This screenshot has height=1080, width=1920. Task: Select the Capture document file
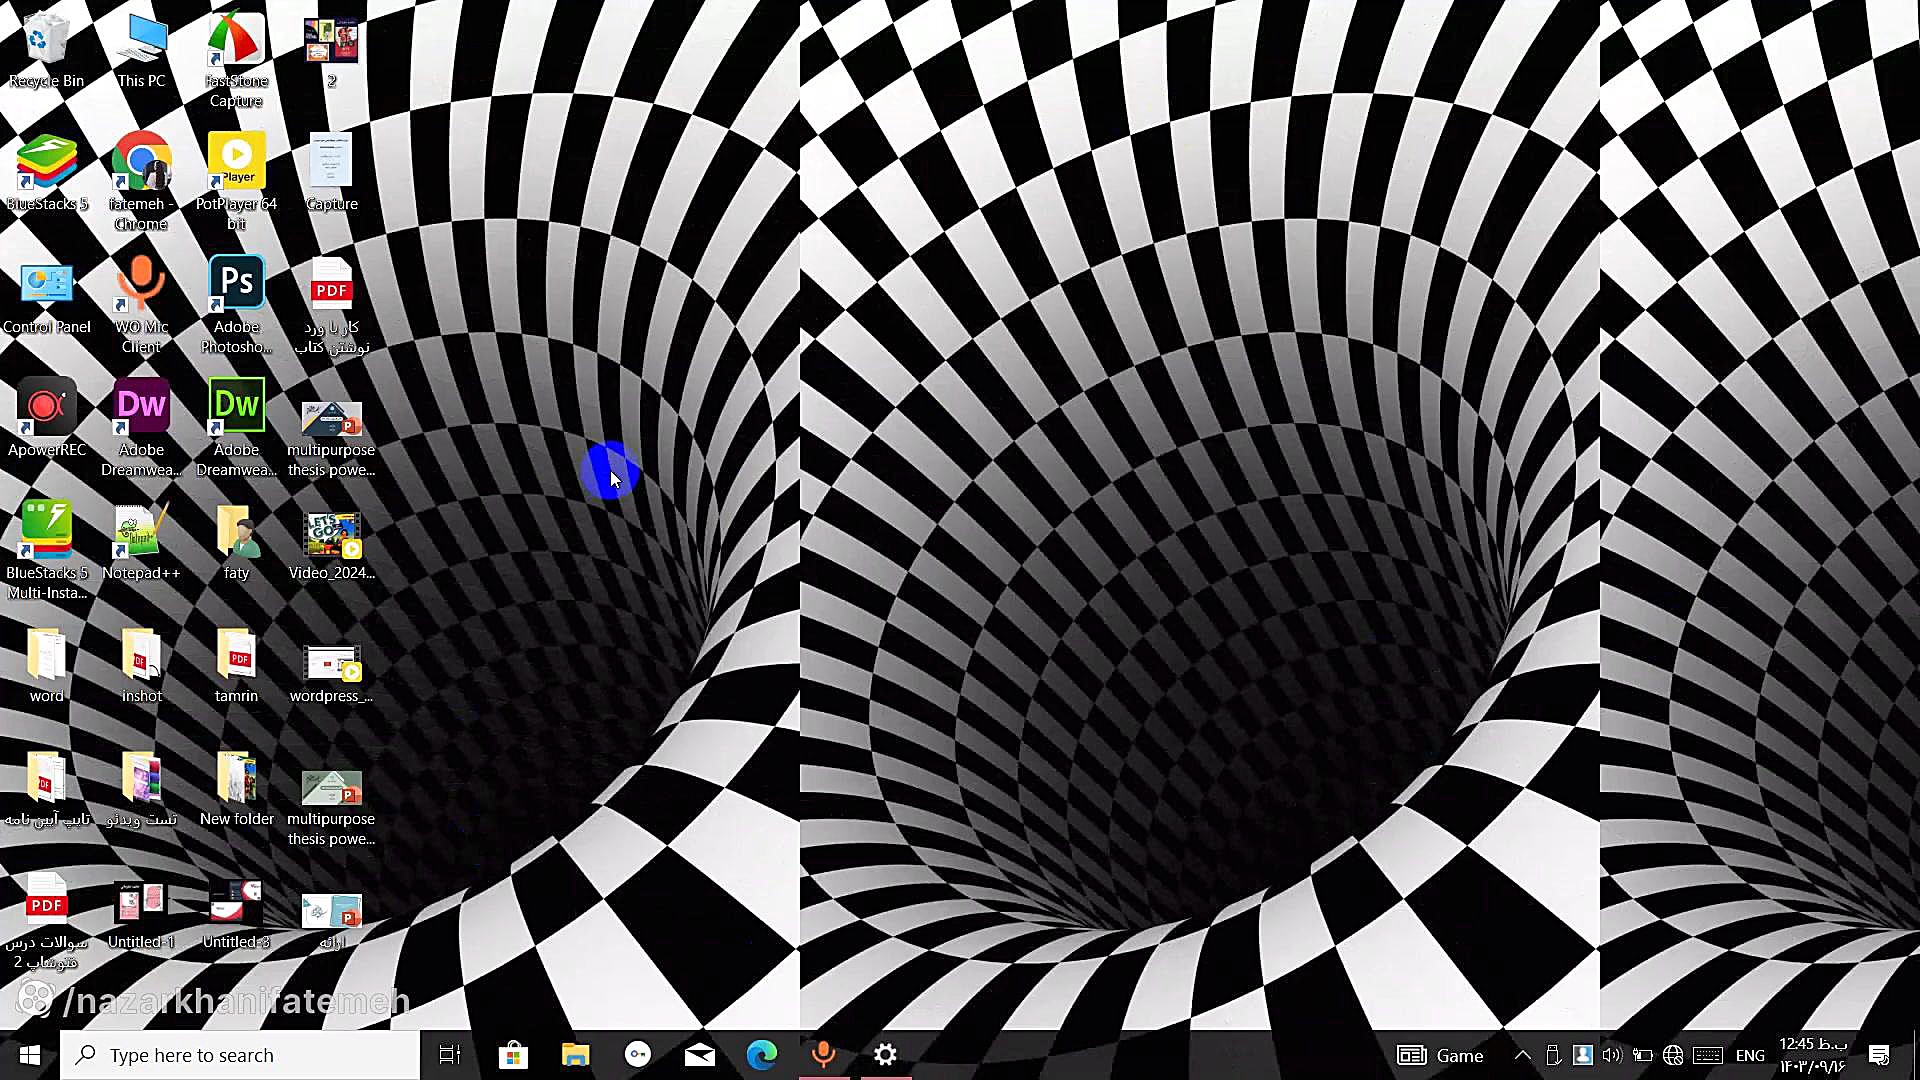(x=331, y=173)
